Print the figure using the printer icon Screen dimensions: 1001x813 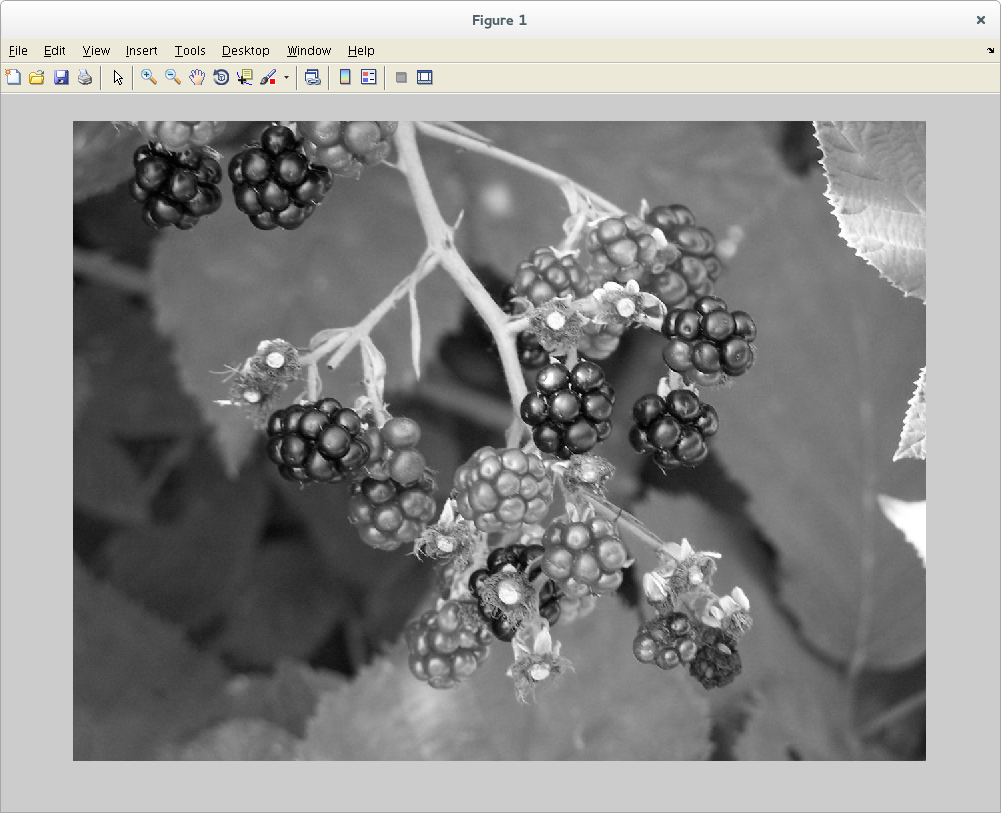coord(85,77)
